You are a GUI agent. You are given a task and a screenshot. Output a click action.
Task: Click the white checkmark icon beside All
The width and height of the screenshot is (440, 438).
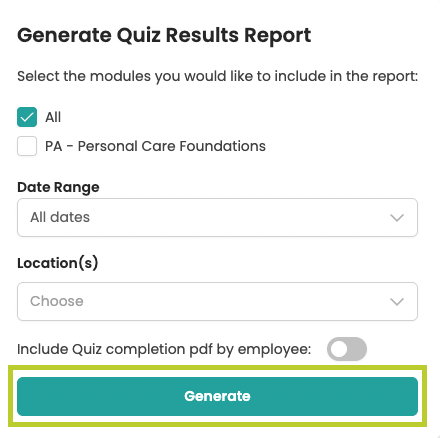pyautogui.click(x=27, y=117)
